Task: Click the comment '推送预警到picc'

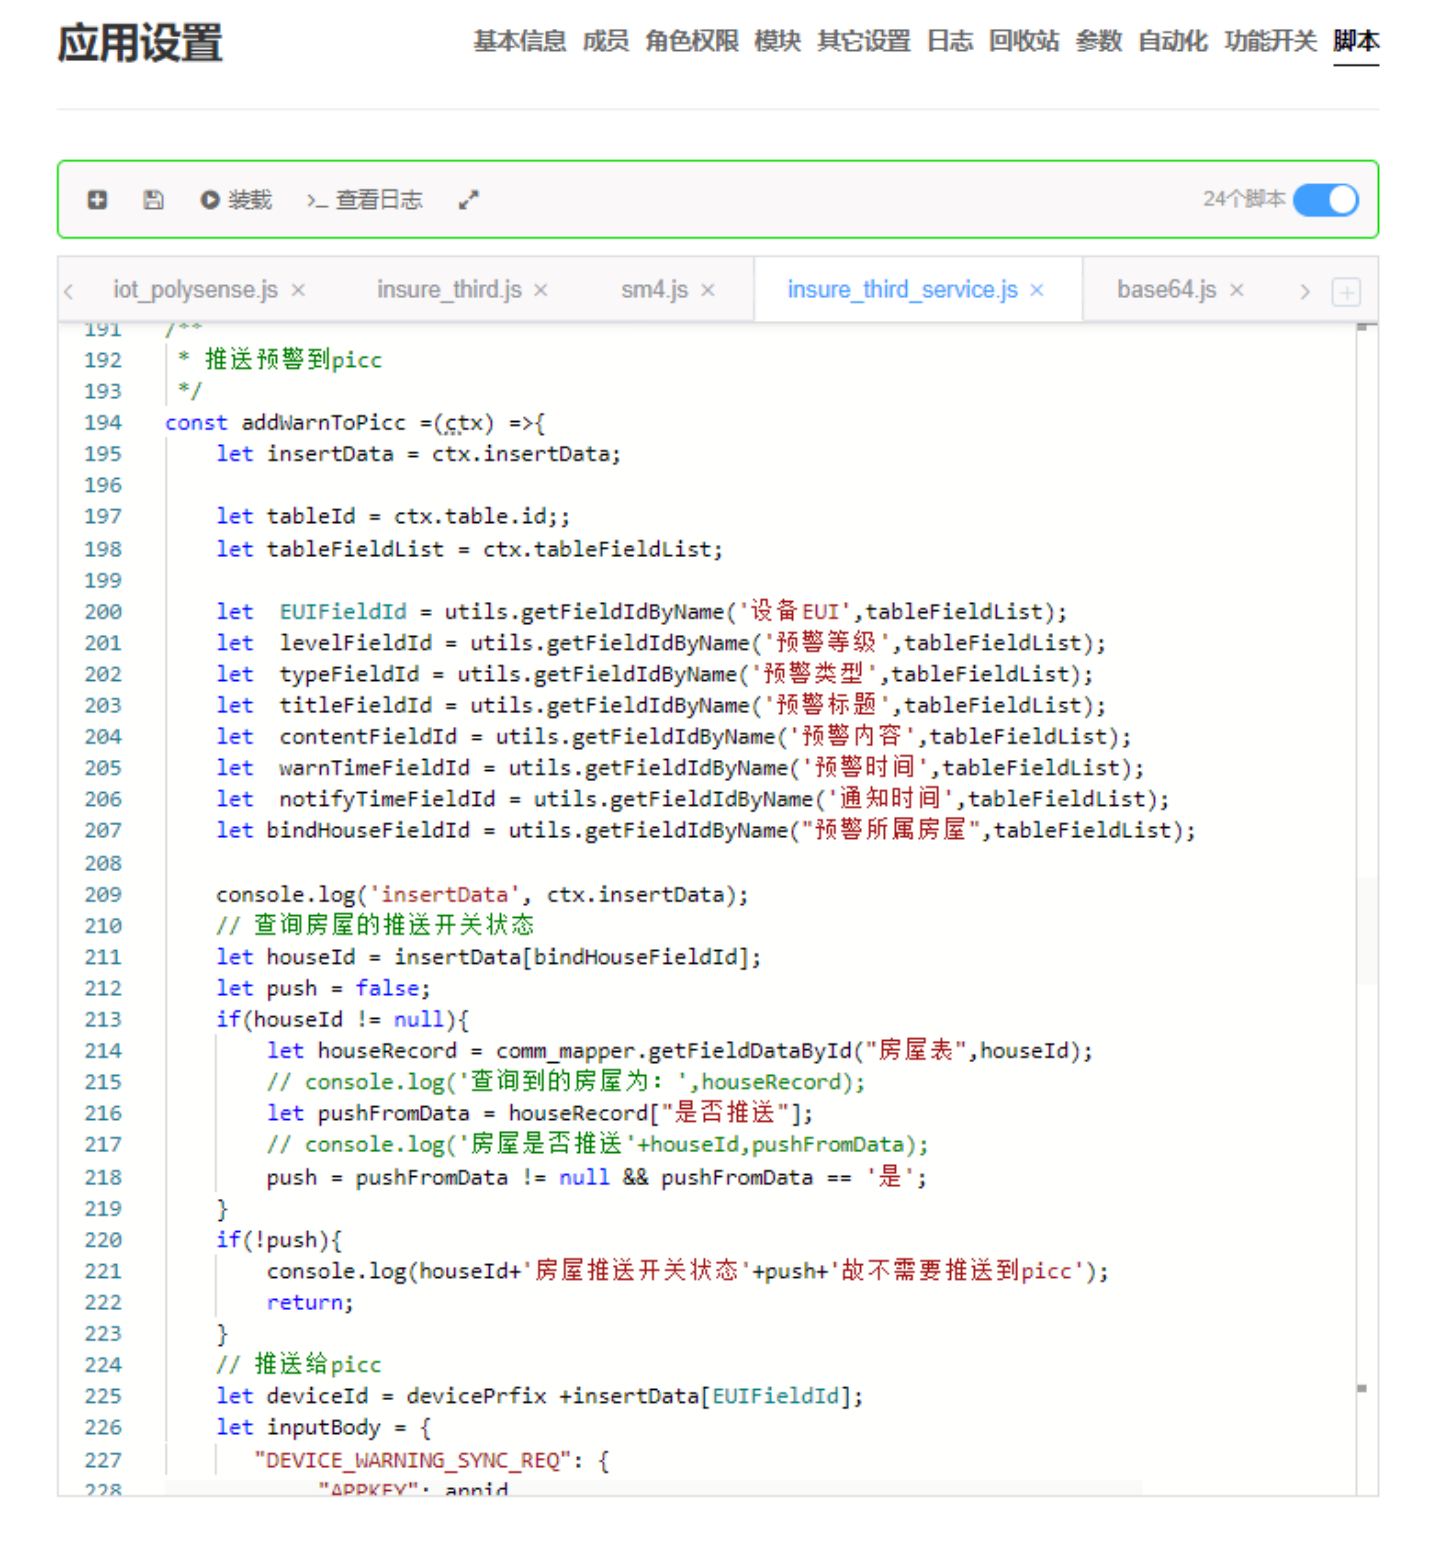Action: [x=293, y=360]
